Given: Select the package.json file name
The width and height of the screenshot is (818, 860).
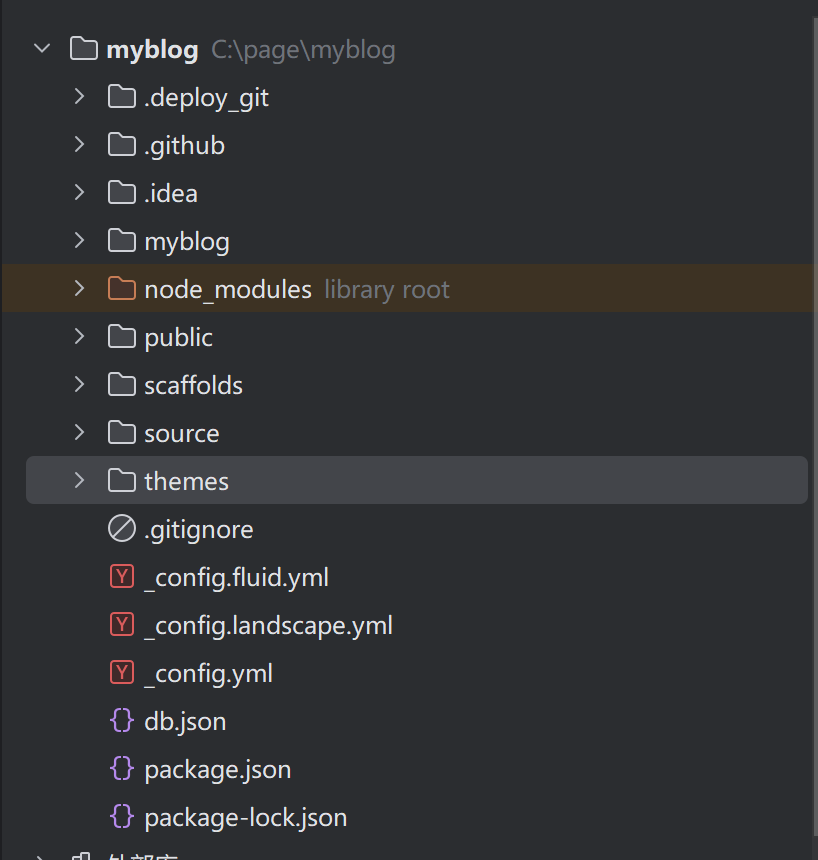Looking at the screenshot, I should point(218,770).
